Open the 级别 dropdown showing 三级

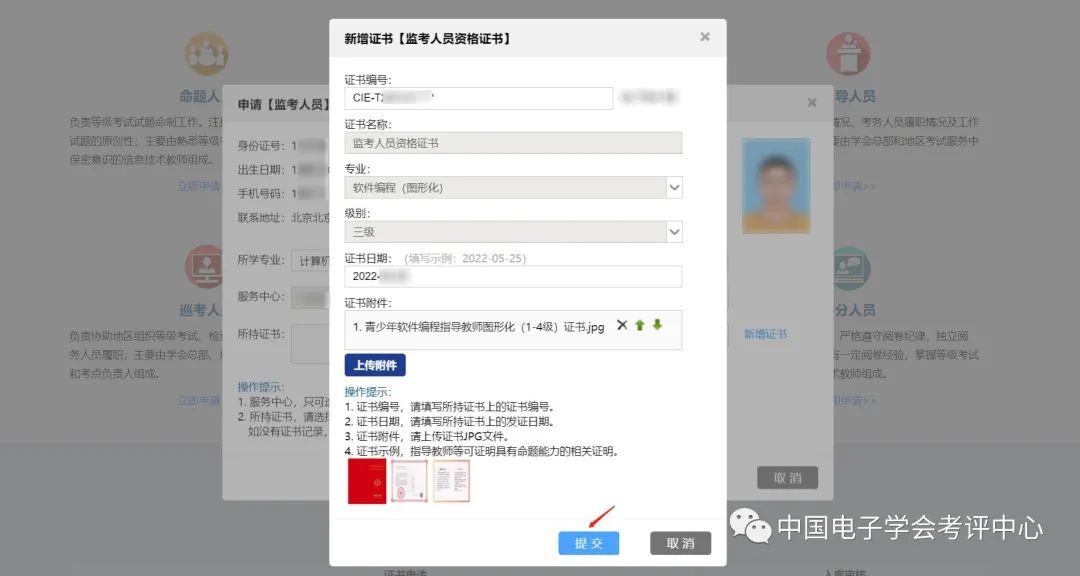coord(513,232)
